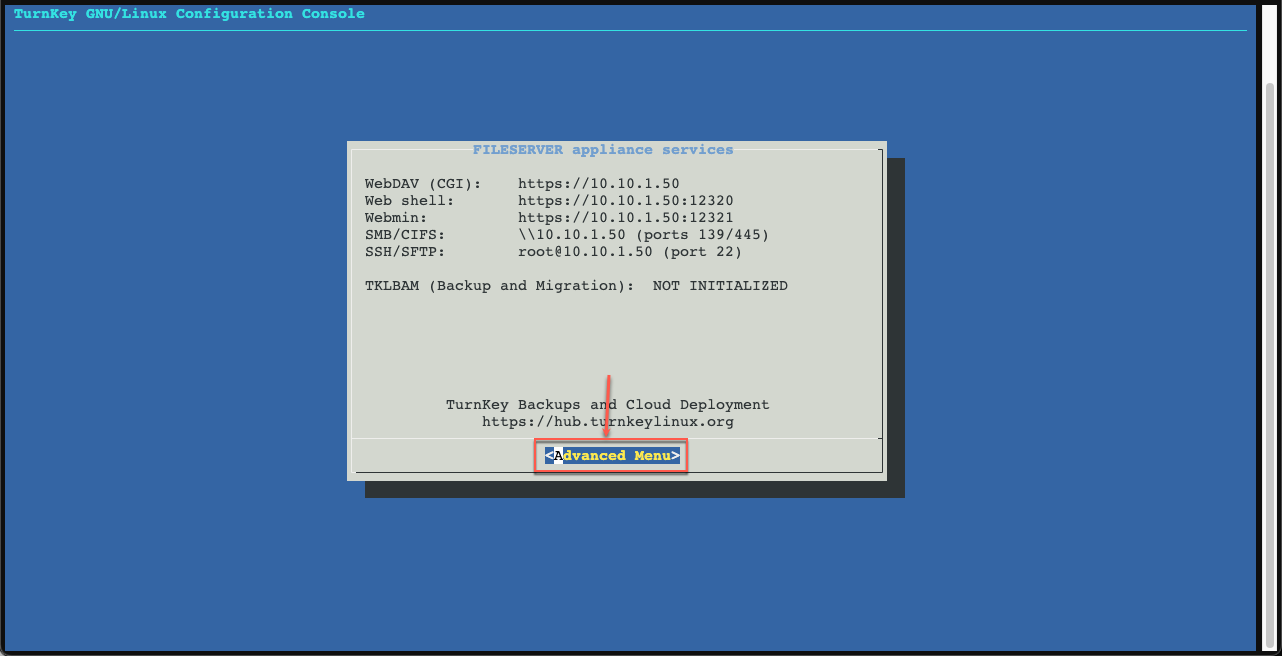Click the FILESERVER appliance services title
This screenshot has height=656, width=1282.
(x=603, y=149)
